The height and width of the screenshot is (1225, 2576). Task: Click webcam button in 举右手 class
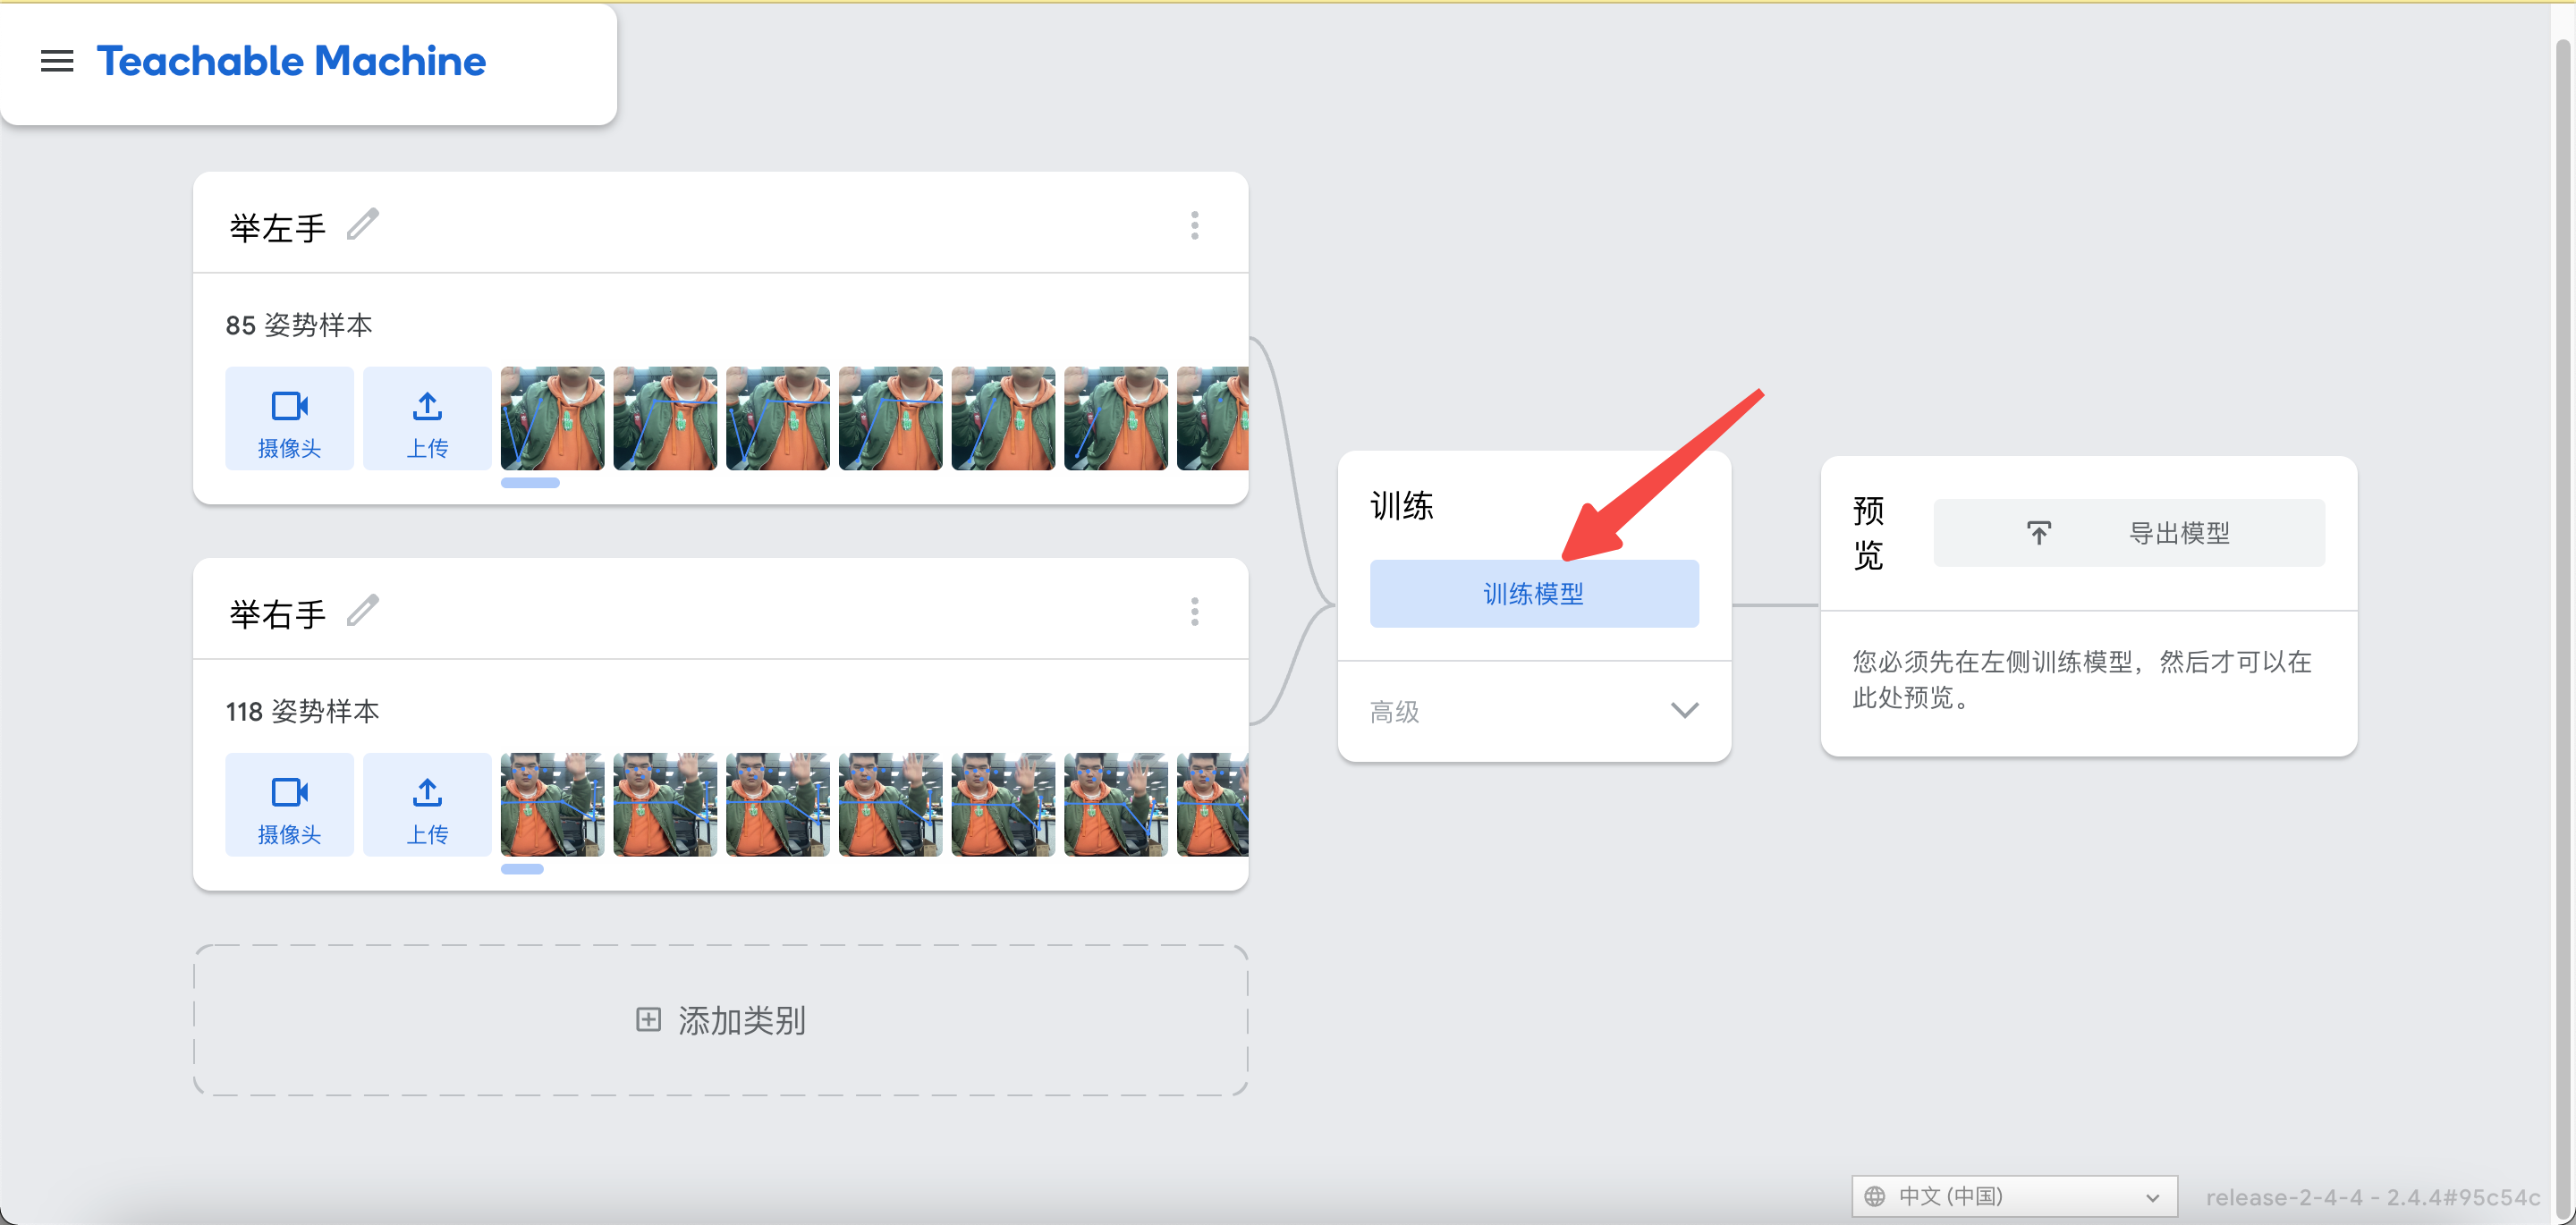pyautogui.click(x=289, y=805)
